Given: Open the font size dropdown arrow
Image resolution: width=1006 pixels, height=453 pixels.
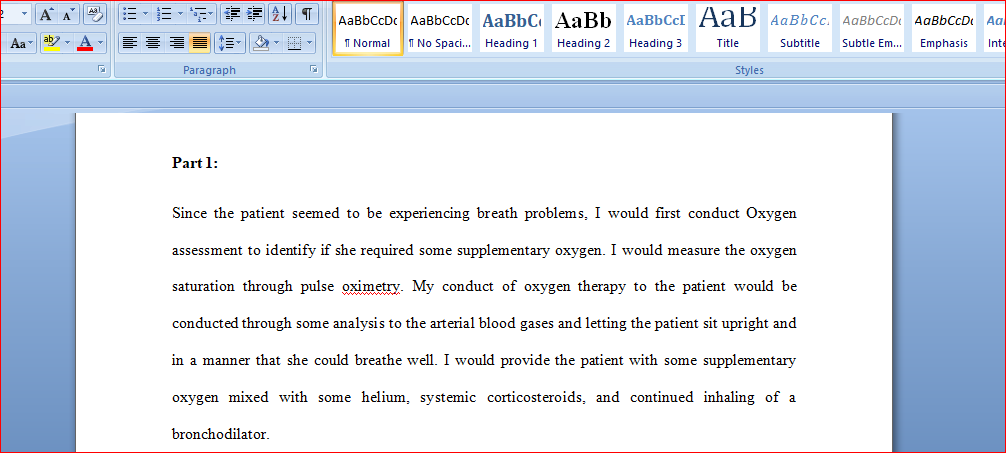Looking at the screenshot, I should [x=24, y=13].
